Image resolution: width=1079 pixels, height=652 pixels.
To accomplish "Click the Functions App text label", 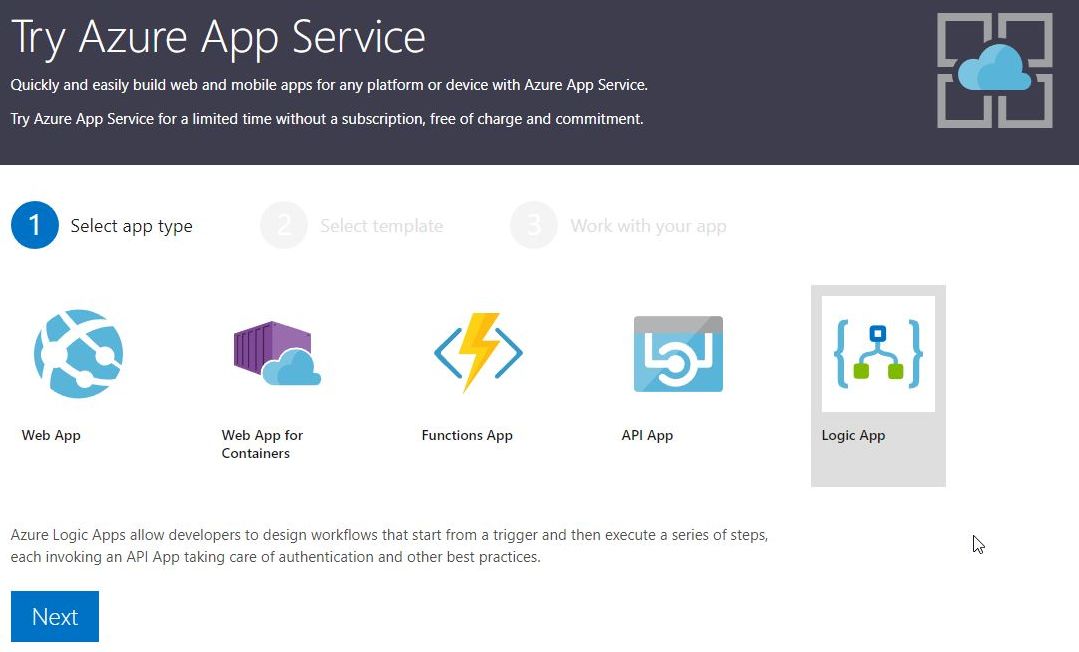I will (467, 435).
